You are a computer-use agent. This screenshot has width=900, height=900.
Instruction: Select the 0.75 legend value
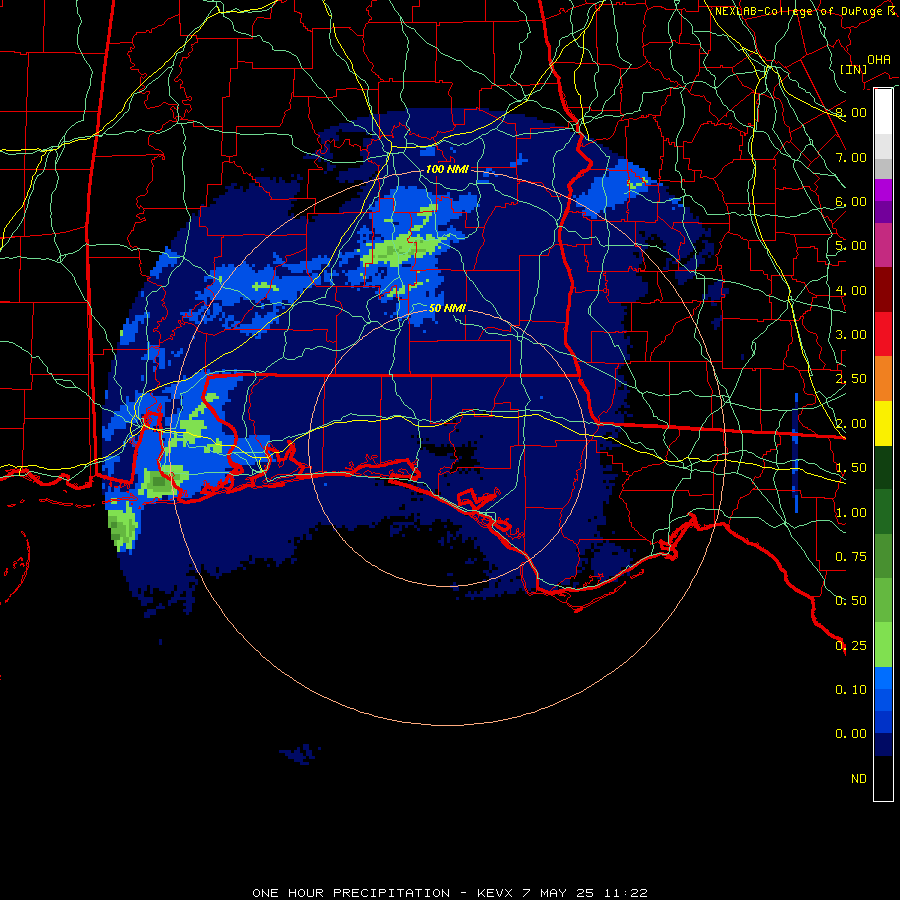coord(851,557)
